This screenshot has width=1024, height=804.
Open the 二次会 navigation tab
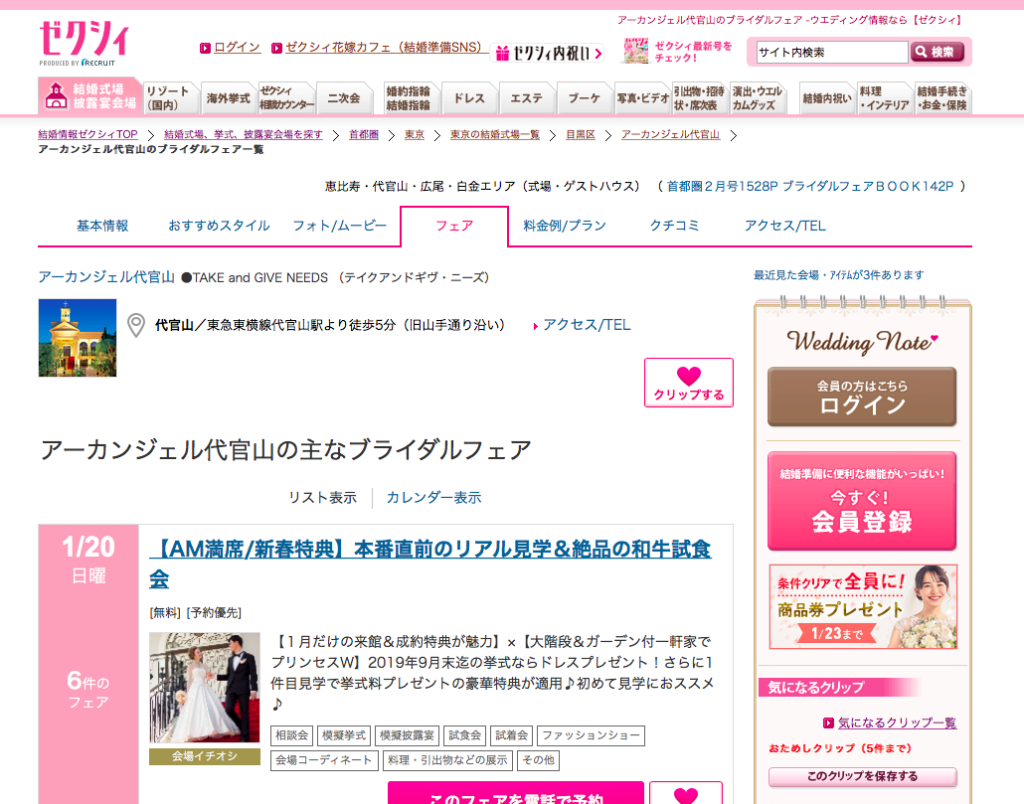[344, 98]
